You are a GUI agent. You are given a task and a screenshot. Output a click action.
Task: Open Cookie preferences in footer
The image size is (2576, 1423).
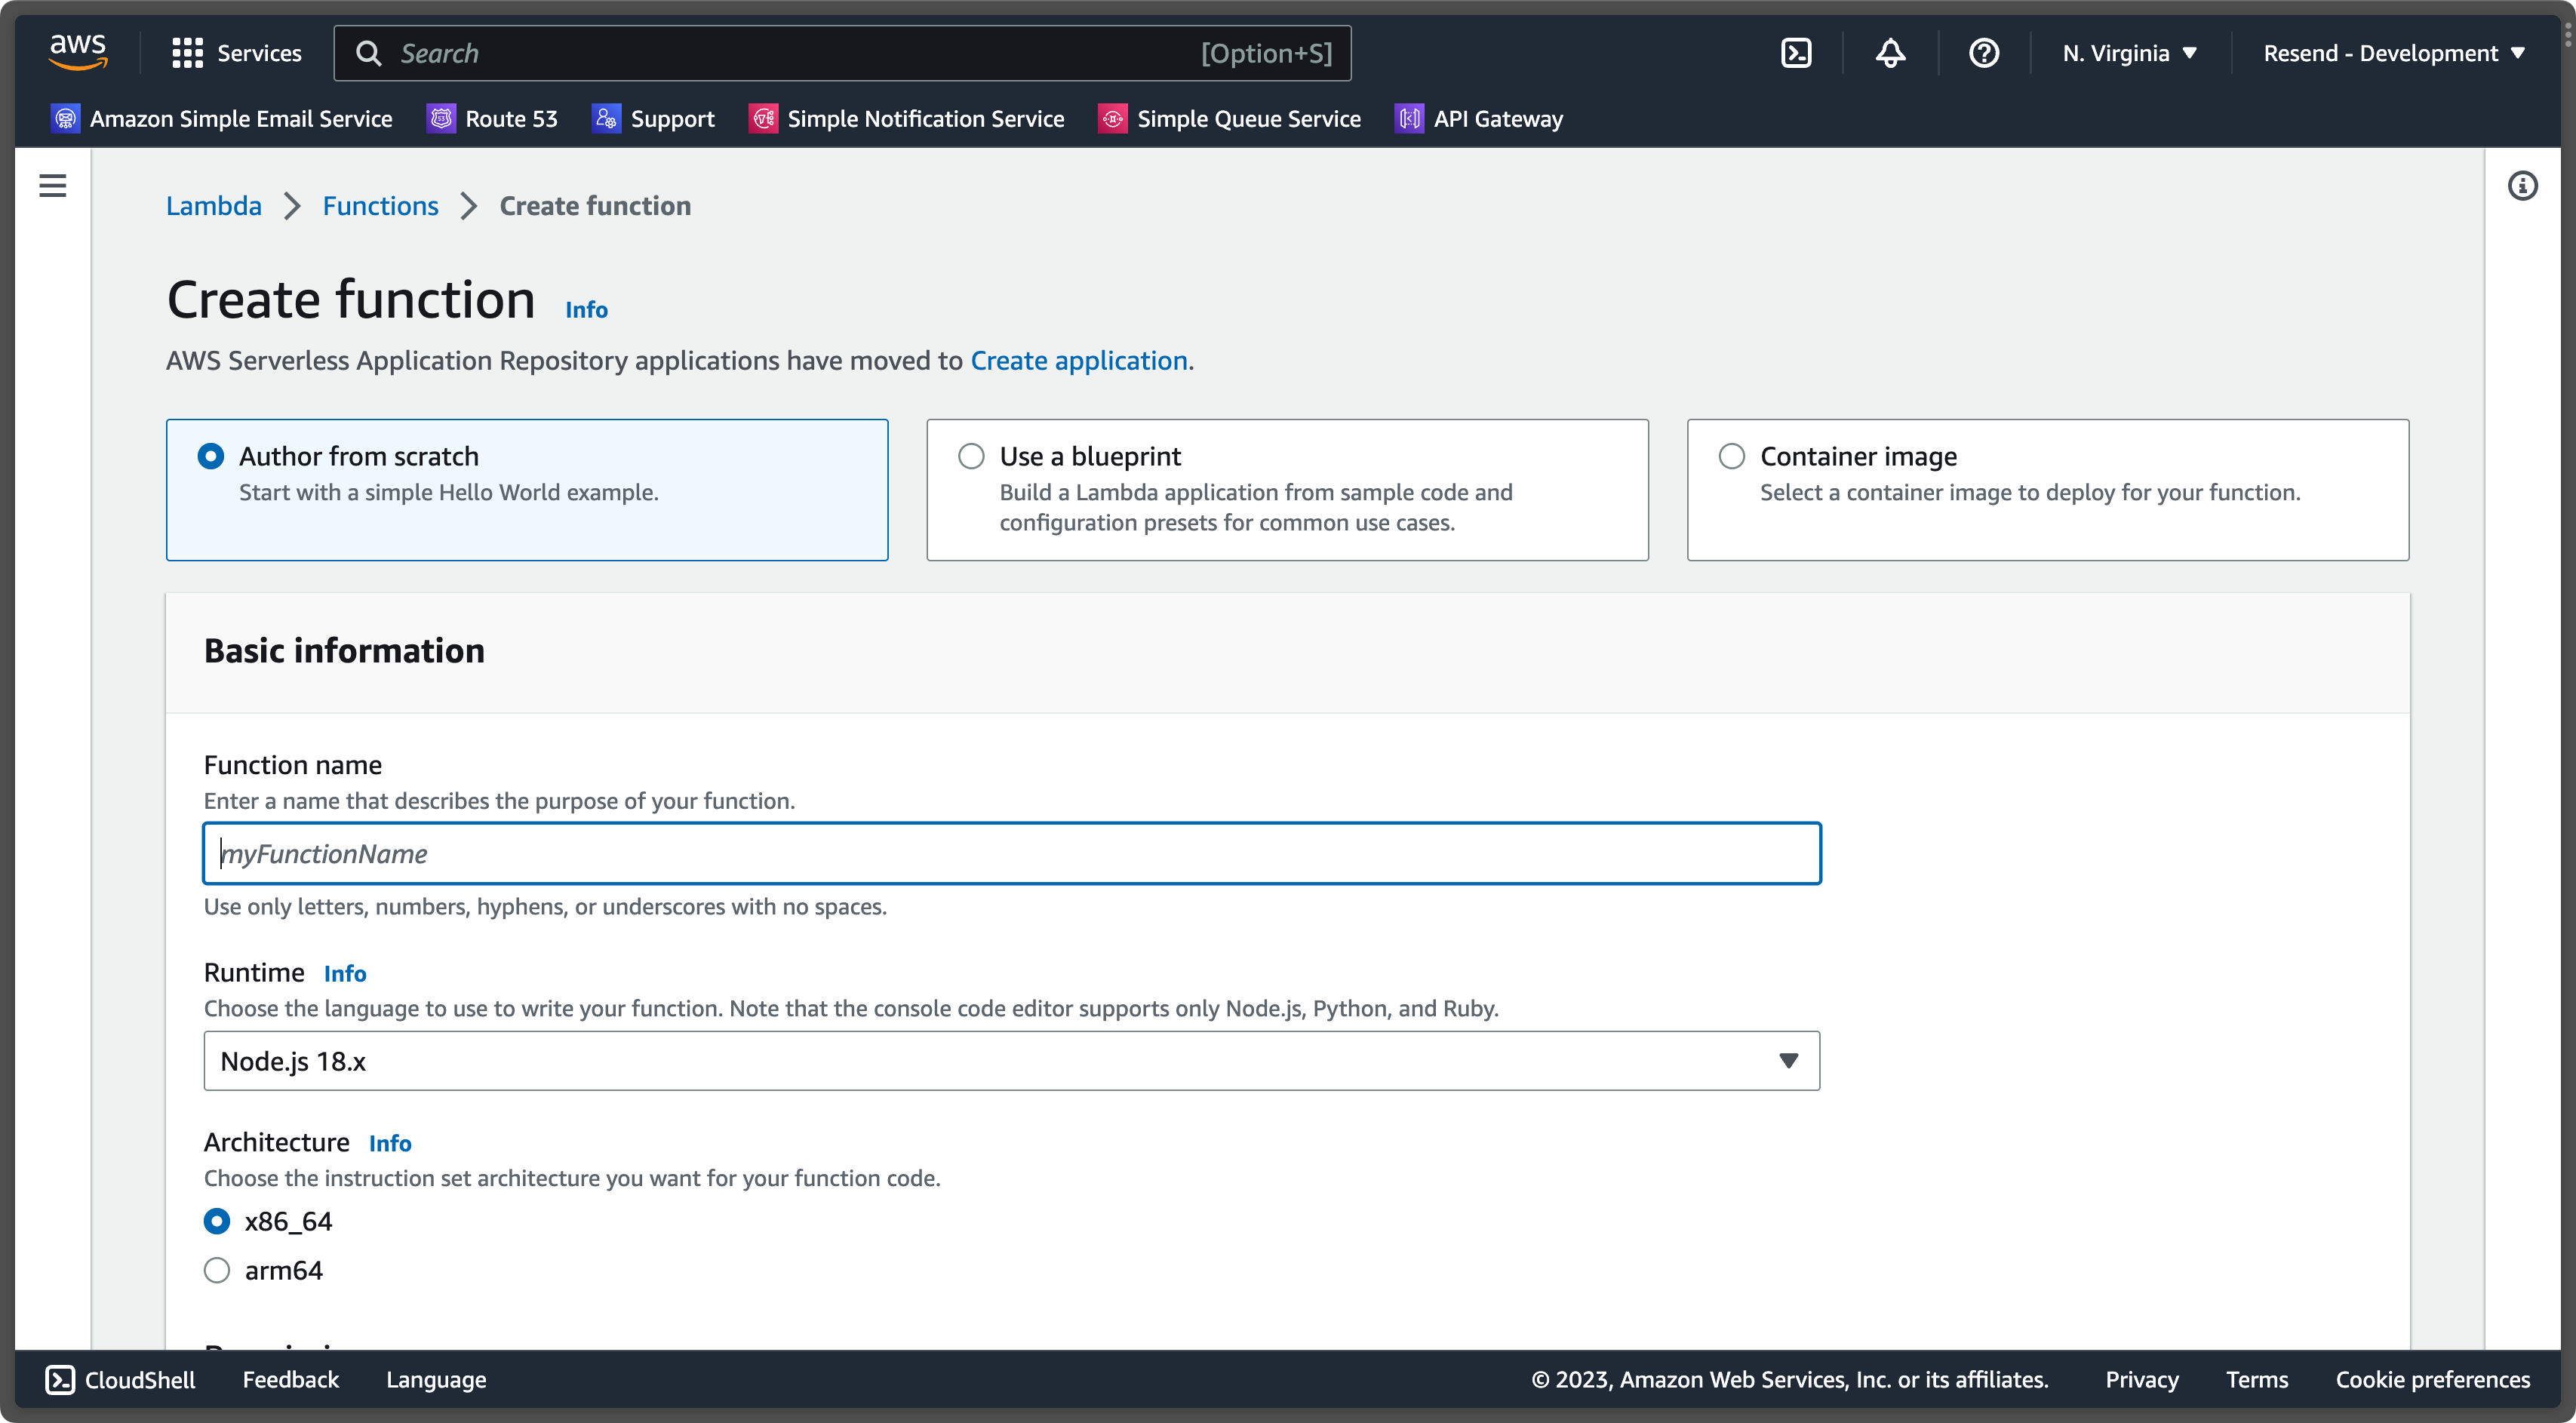click(2433, 1379)
